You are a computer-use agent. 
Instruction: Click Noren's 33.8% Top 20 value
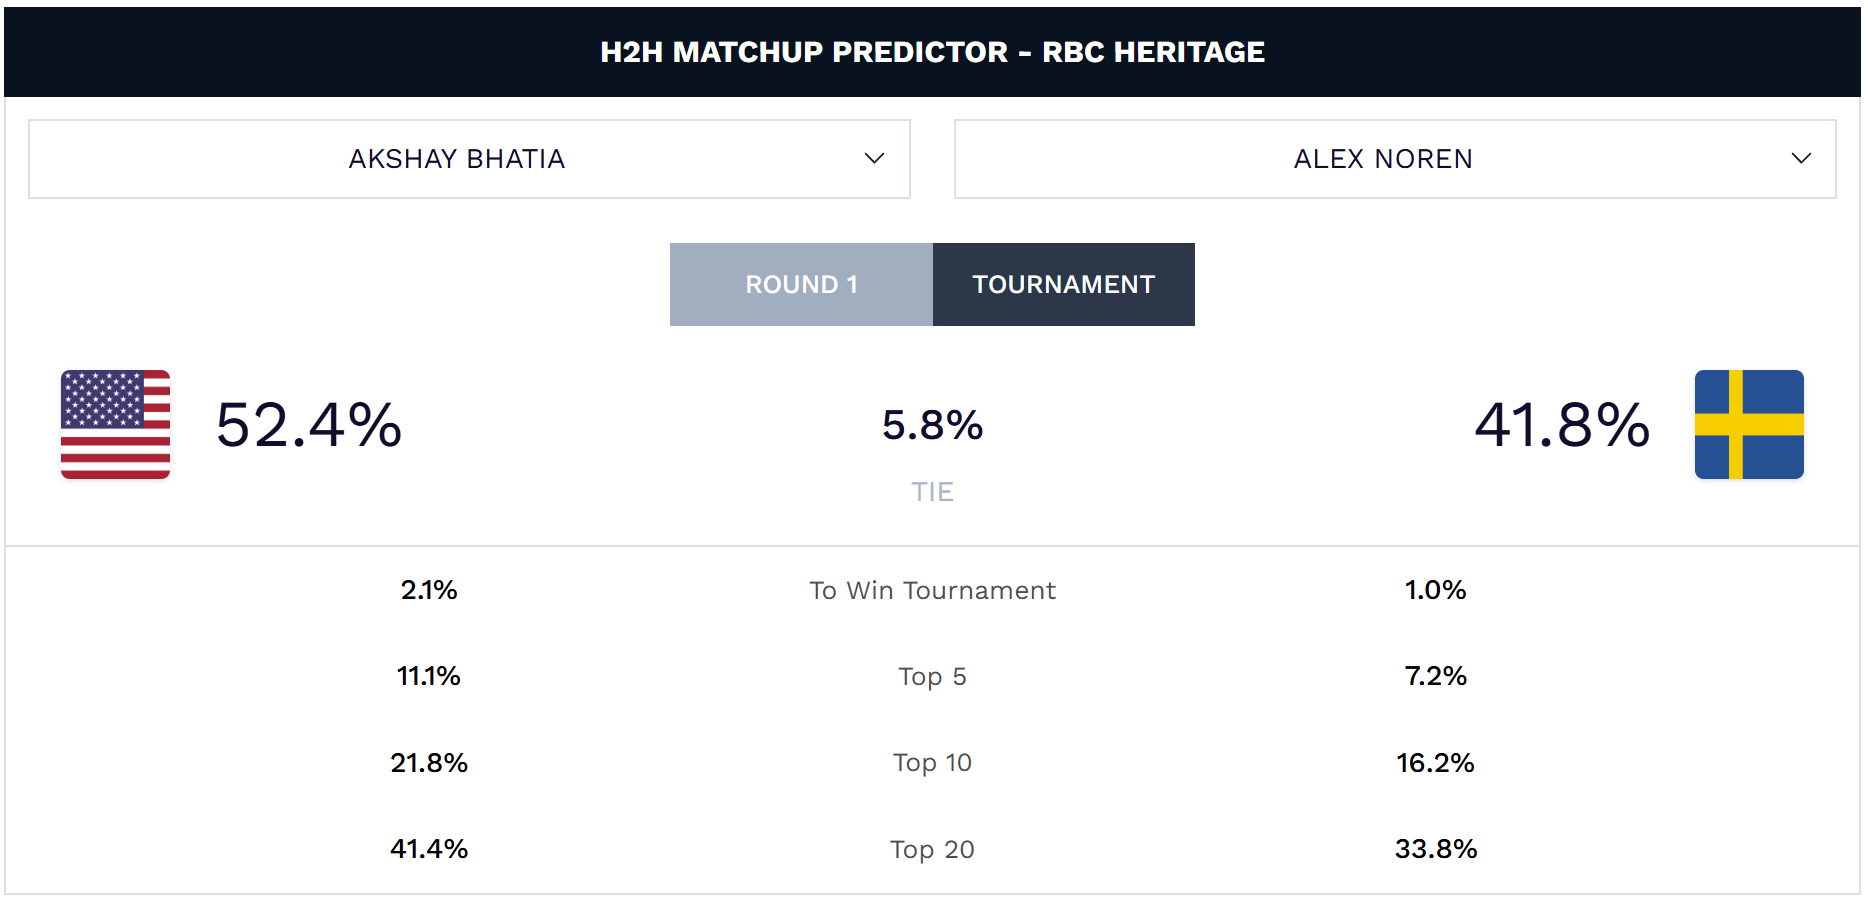coord(1435,849)
